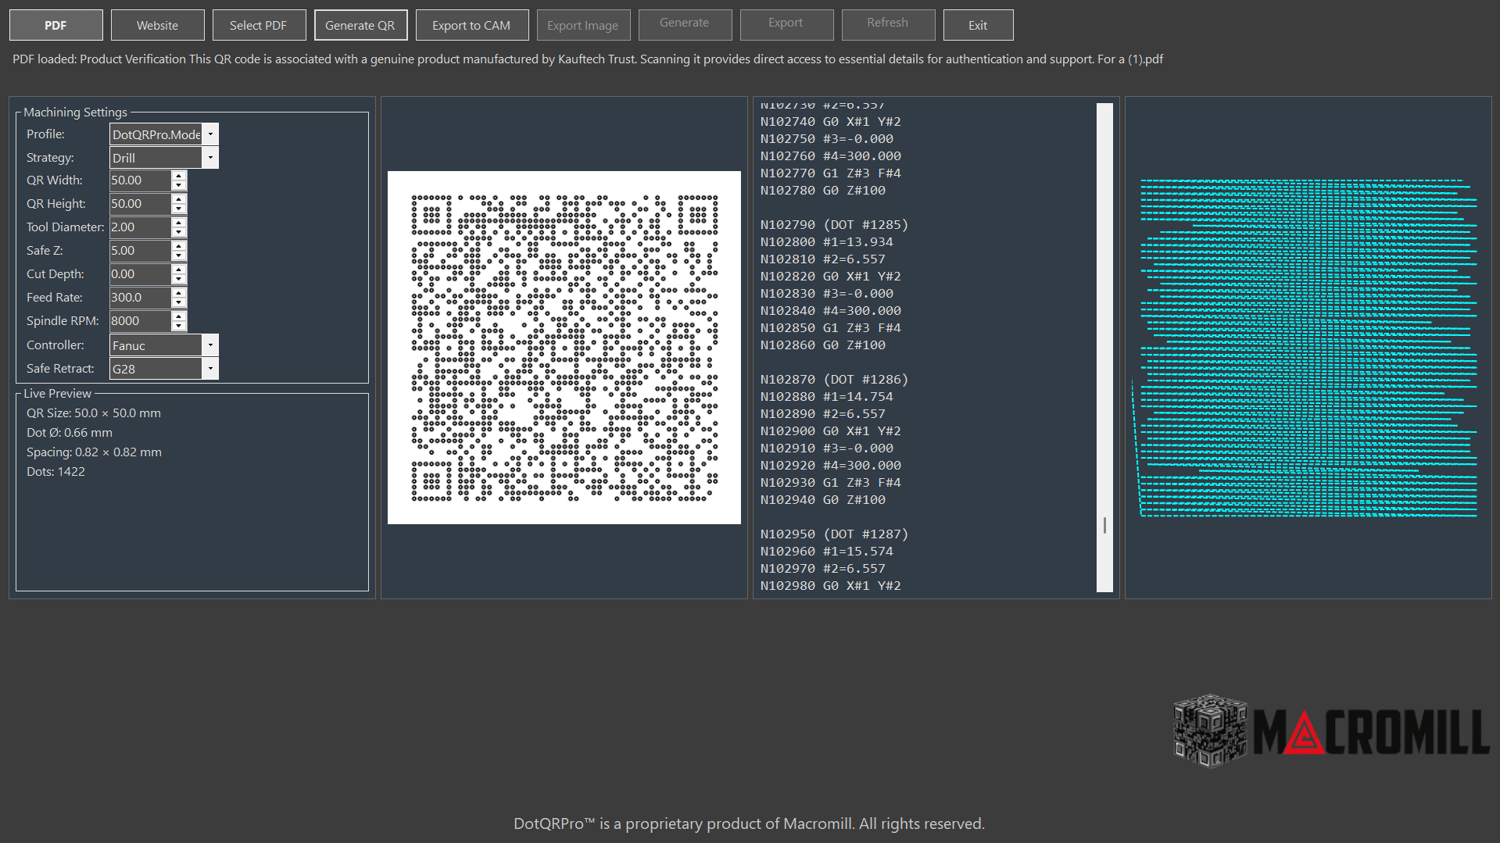Decrease Safe Z with down arrow
Image resolution: width=1500 pixels, height=843 pixels.
179,256
